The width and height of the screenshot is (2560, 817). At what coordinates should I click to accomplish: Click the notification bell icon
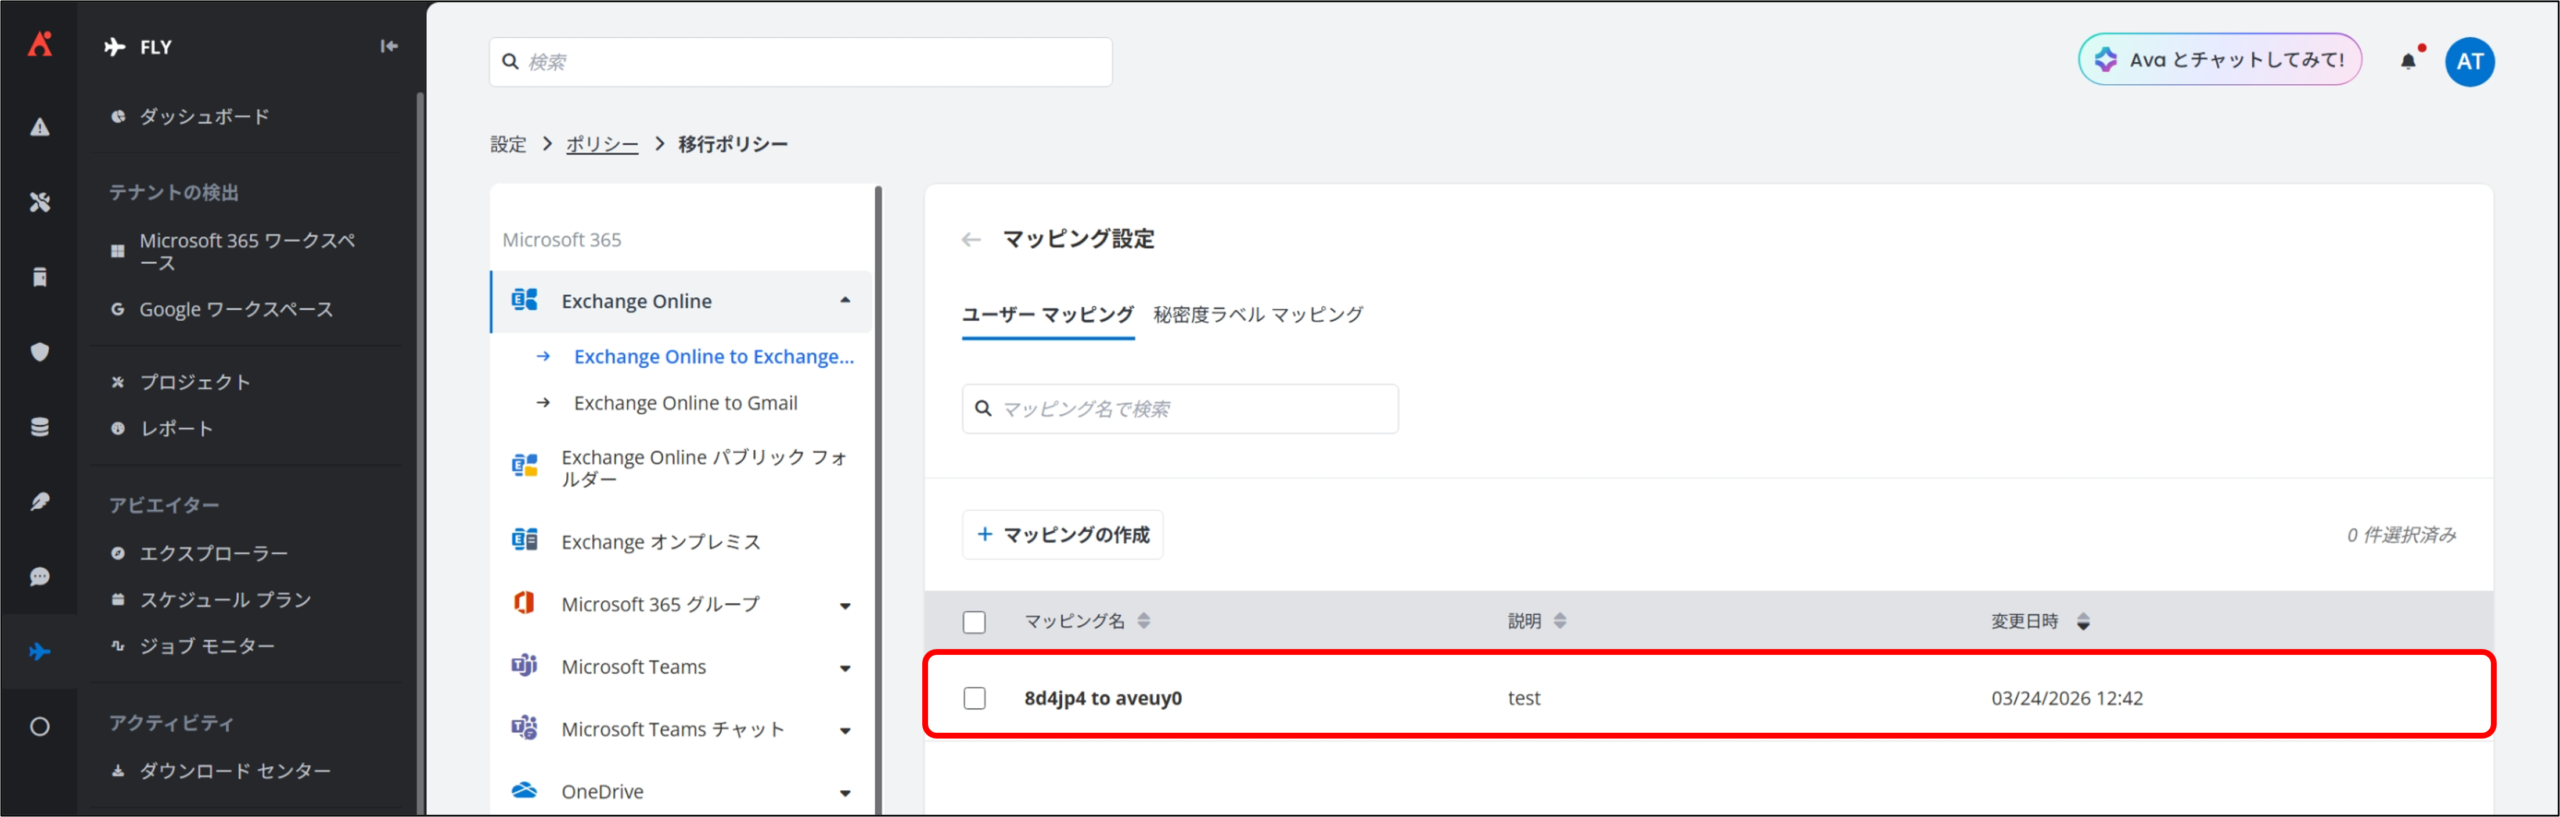(x=2408, y=62)
